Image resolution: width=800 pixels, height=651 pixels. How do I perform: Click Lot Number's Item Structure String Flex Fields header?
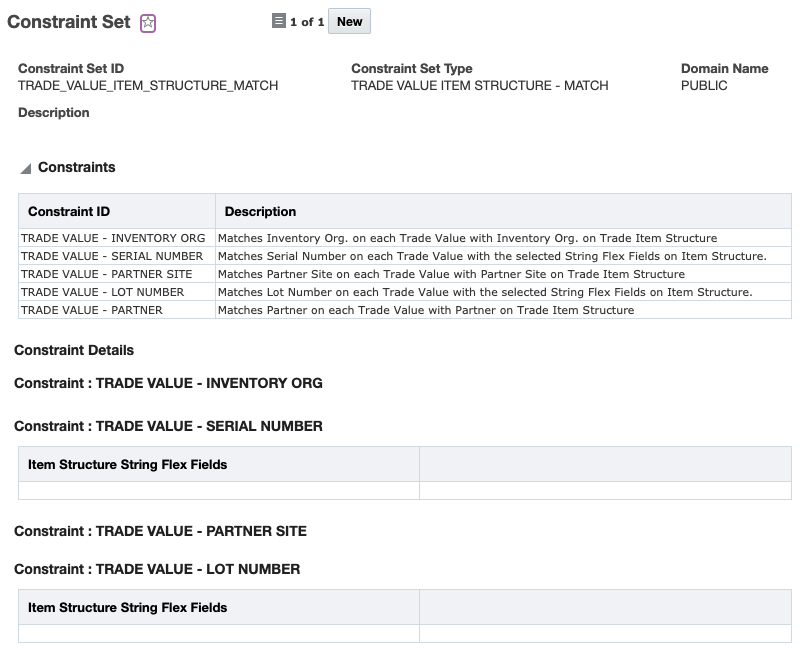pyautogui.click(x=127, y=608)
